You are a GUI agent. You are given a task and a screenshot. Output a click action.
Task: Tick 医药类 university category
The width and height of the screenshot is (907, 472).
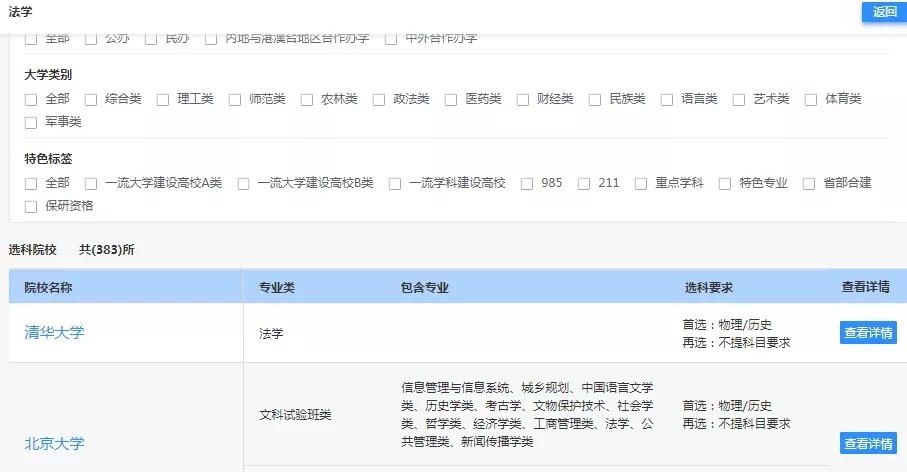click(451, 99)
